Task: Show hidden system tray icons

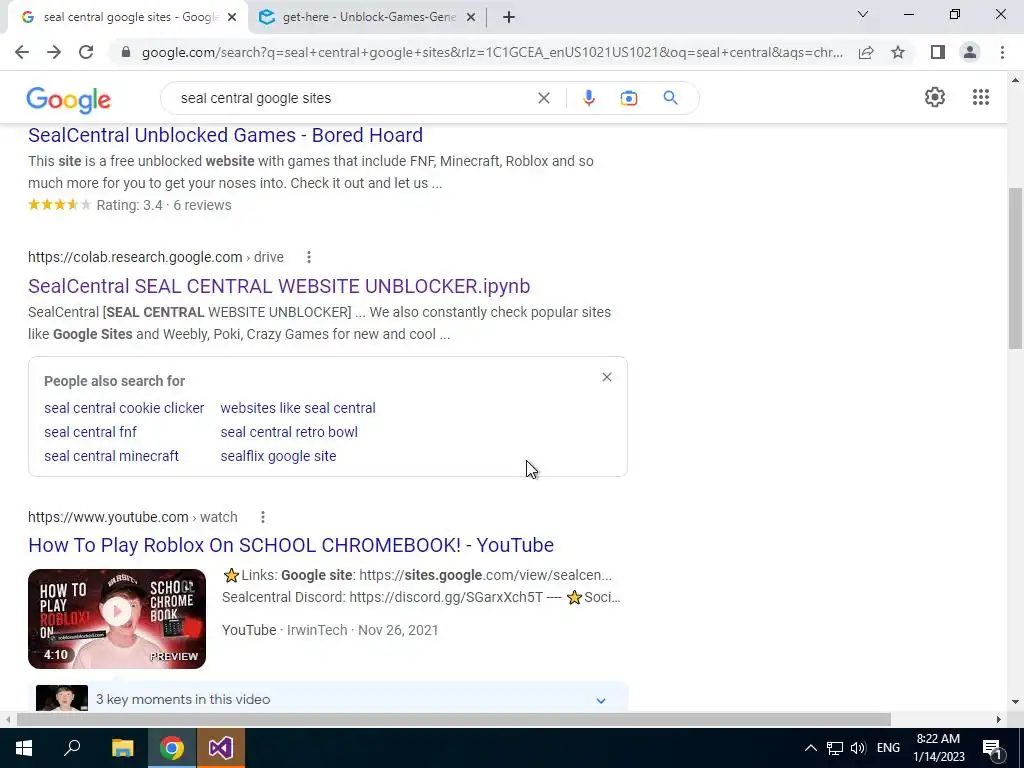Action: coord(810,748)
